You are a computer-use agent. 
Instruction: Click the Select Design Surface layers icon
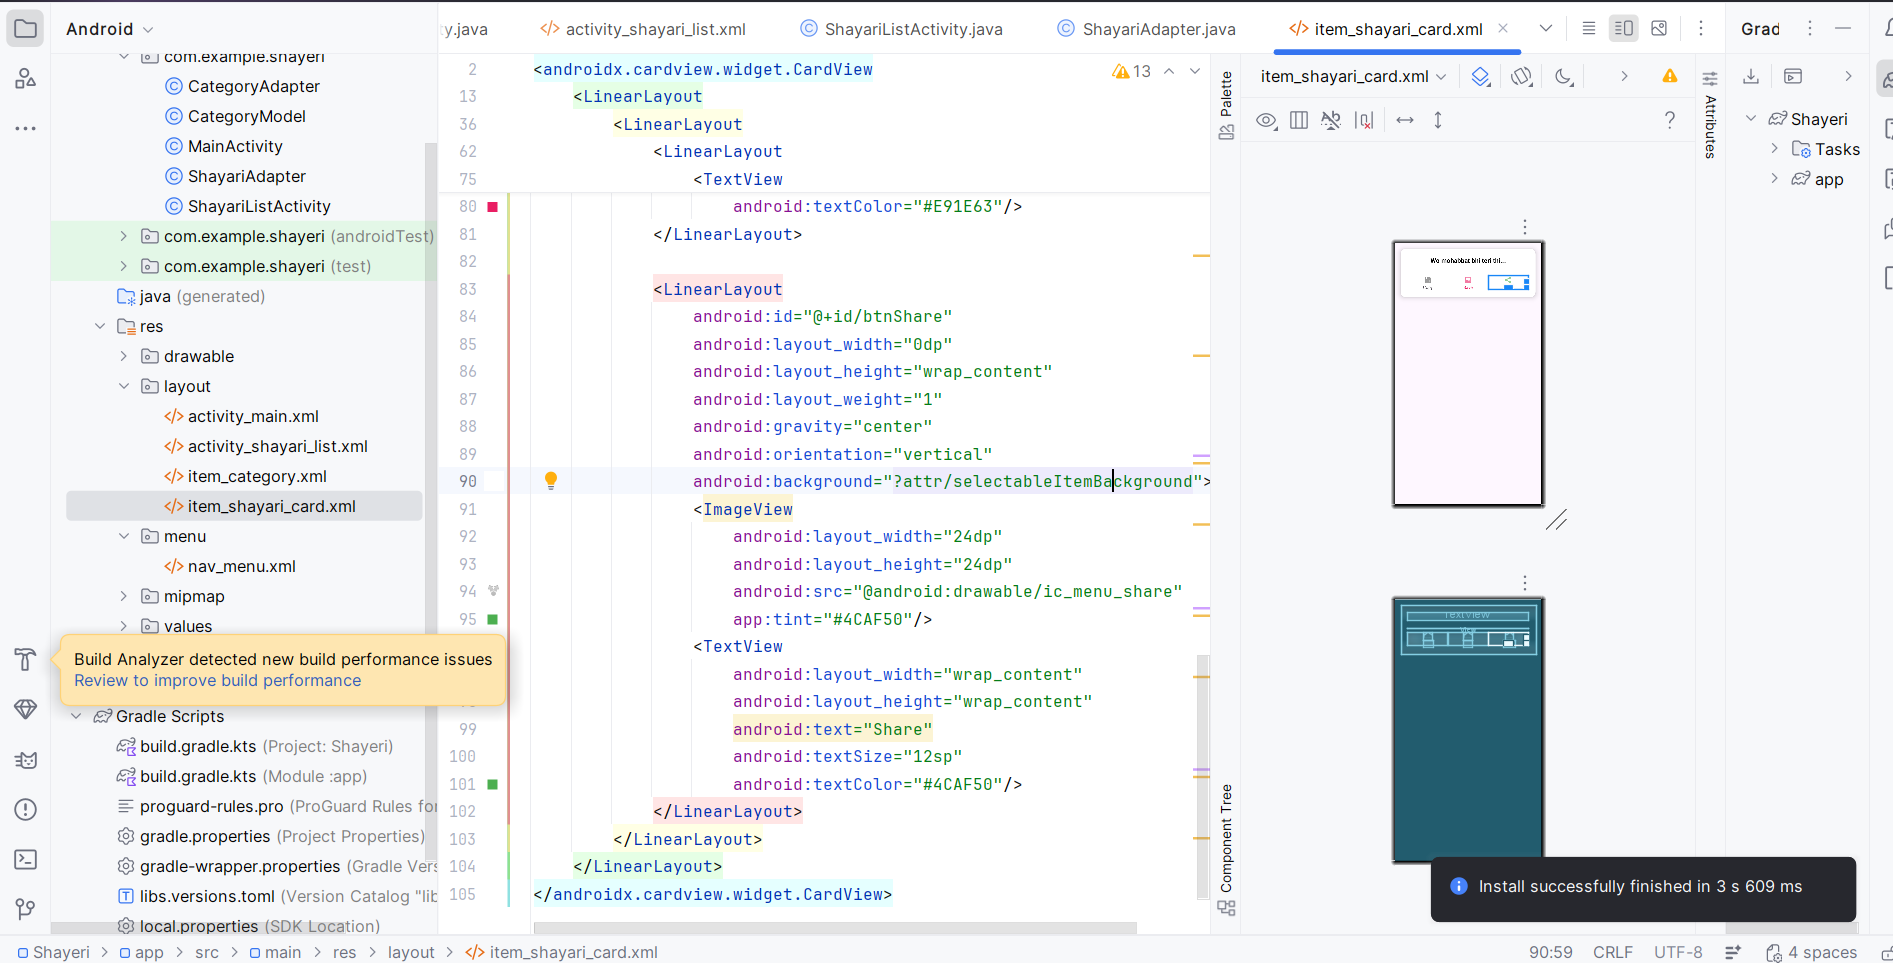pyautogui.click(x=1481, y=77)
